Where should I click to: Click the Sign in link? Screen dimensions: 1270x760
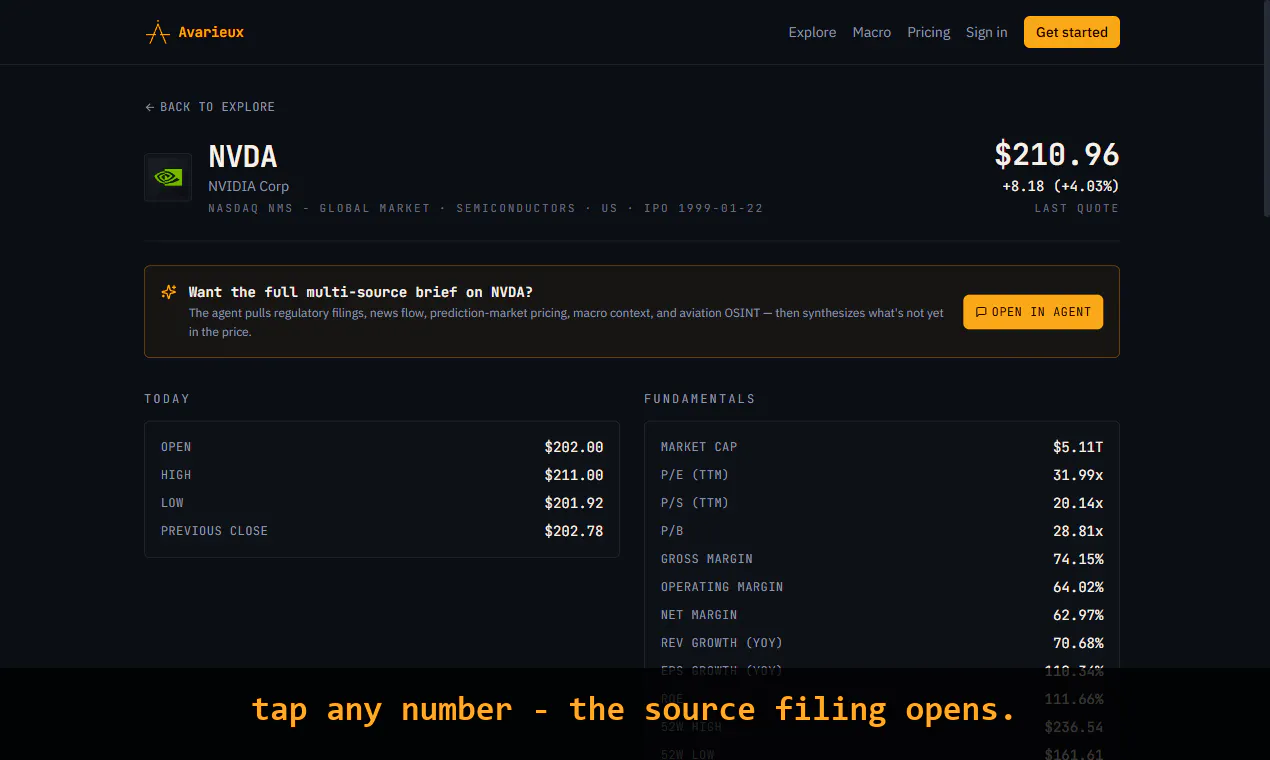pos(987,32)
